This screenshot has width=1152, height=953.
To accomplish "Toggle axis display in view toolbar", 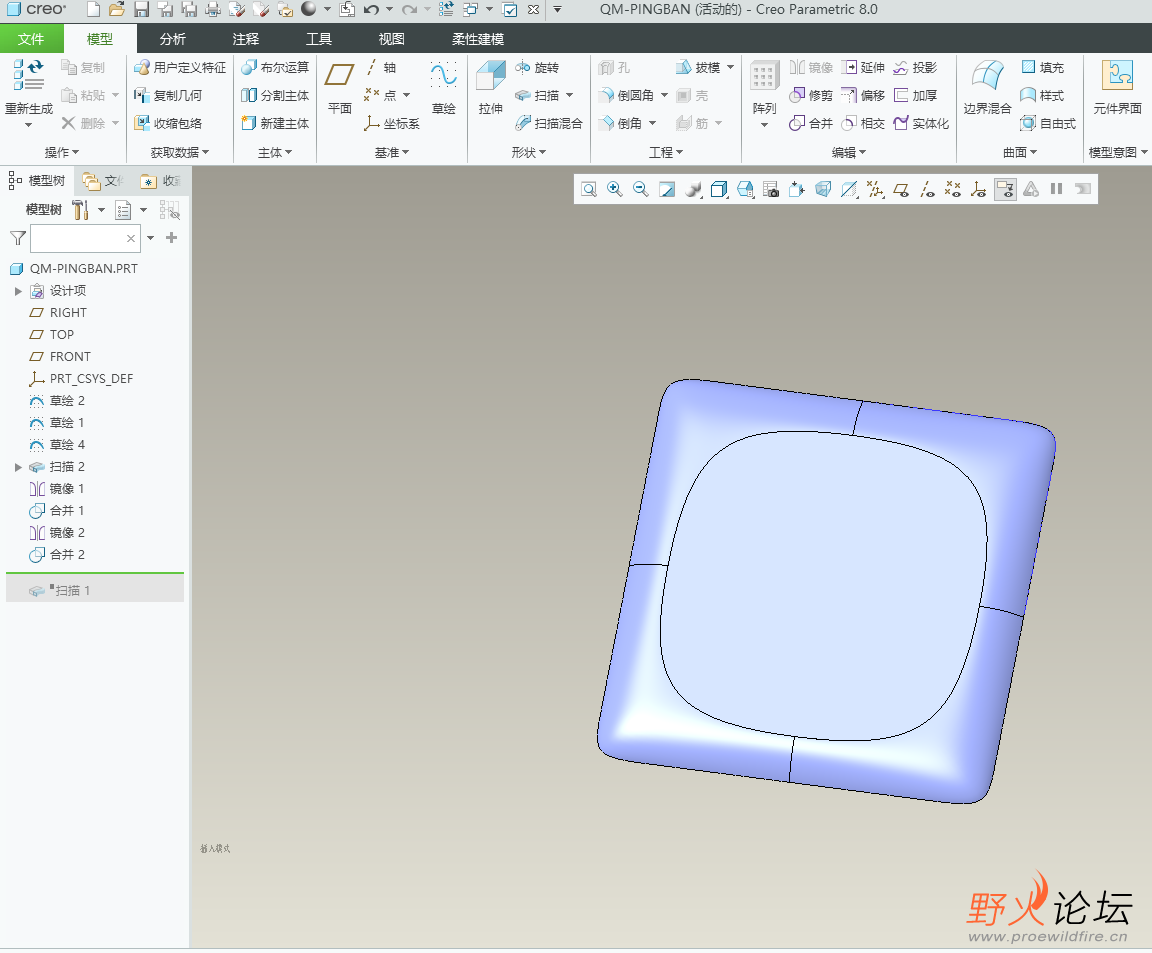I will click(x=927, y=190).
